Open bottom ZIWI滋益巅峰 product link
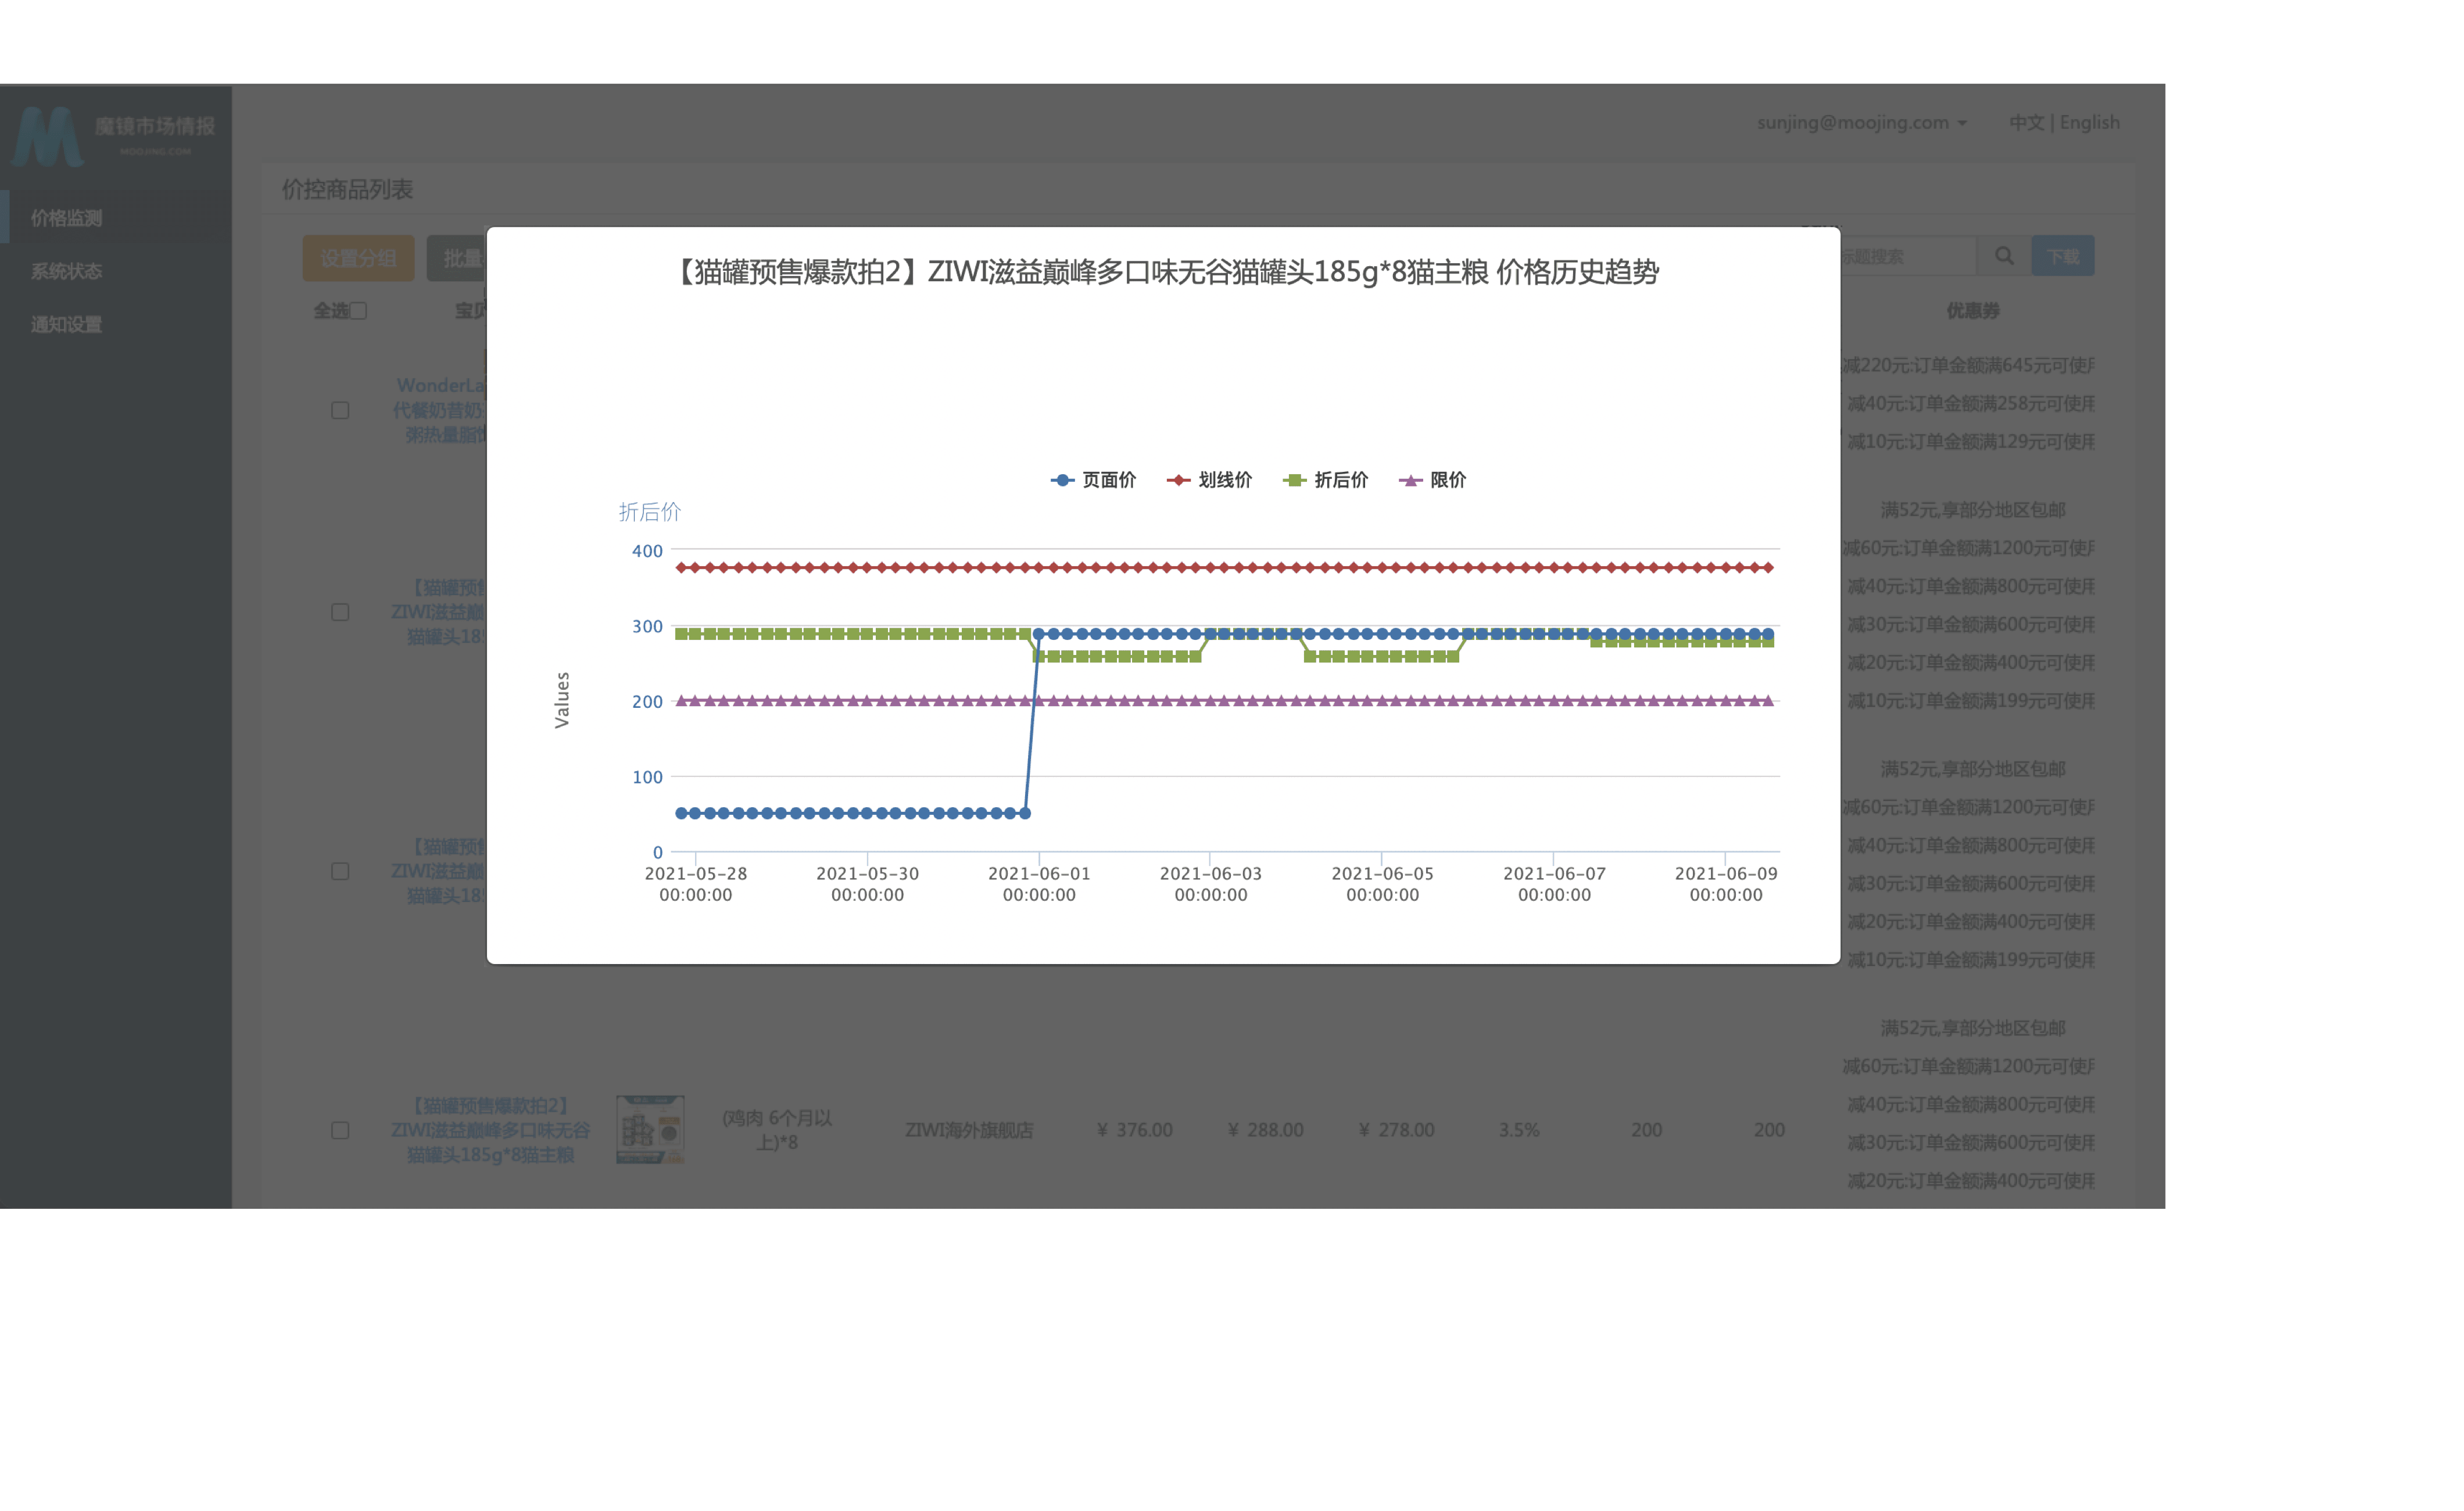This screenshot has width=2464, height=1511. tap(490, 1130)
